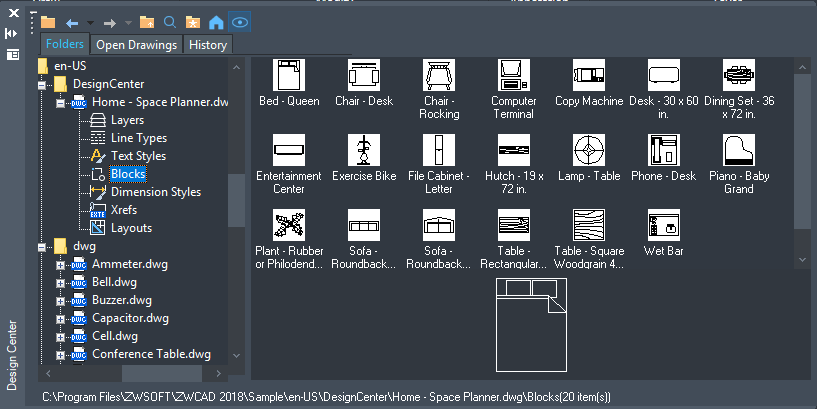Select Layers under Home - Space Planner

pyautogui.click(x=127, y=120)
